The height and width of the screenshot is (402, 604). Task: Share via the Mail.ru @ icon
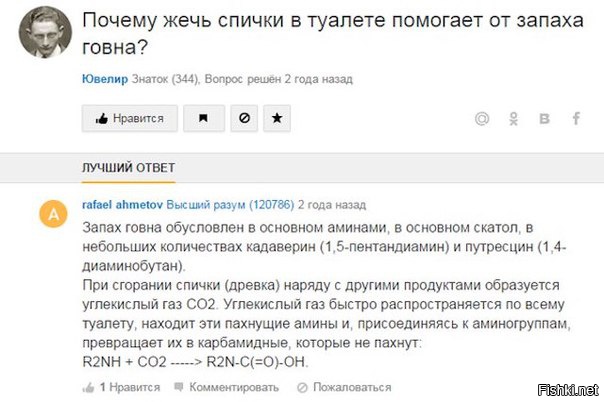pyautogui.click(x=482, y=119)
